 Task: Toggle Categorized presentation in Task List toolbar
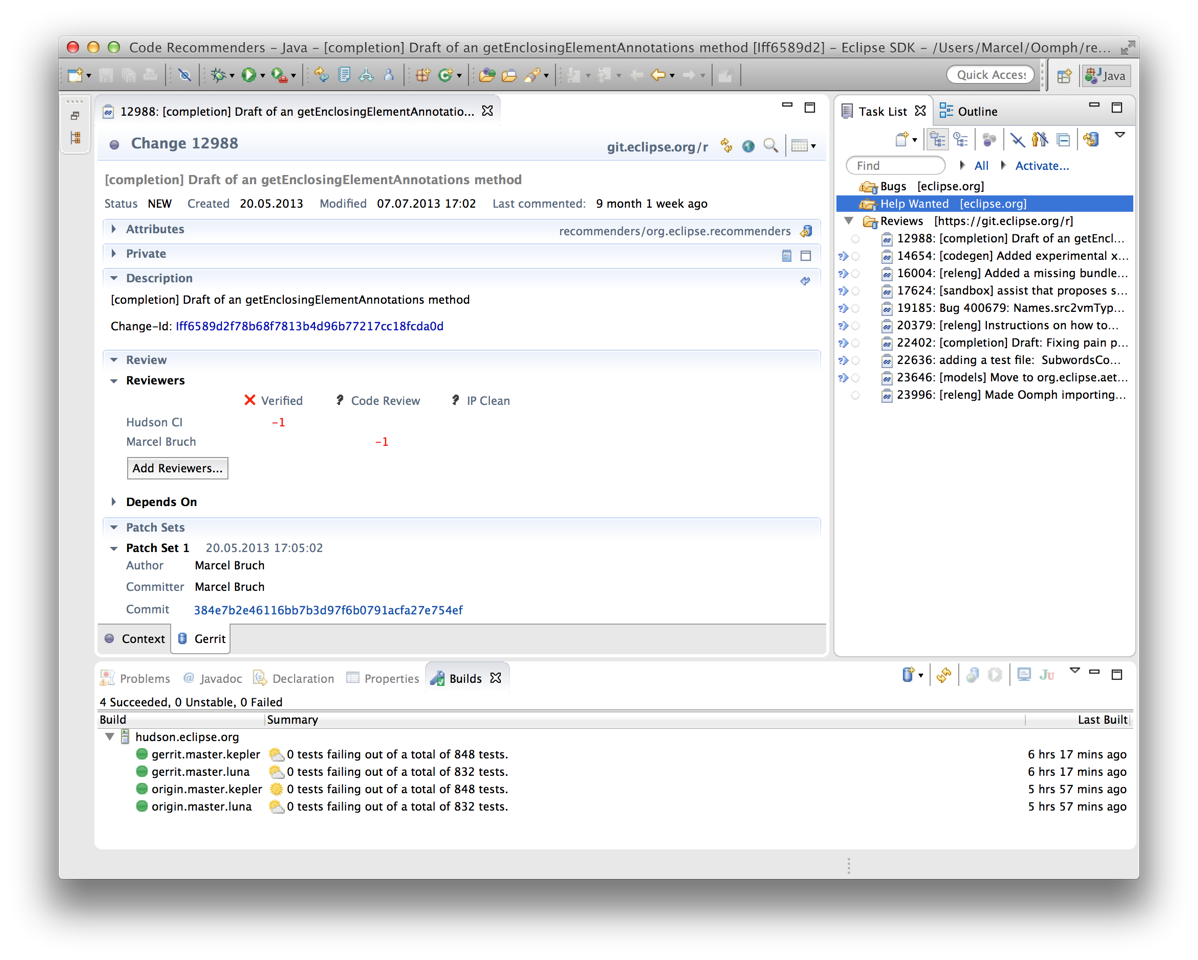pos(937,140)
